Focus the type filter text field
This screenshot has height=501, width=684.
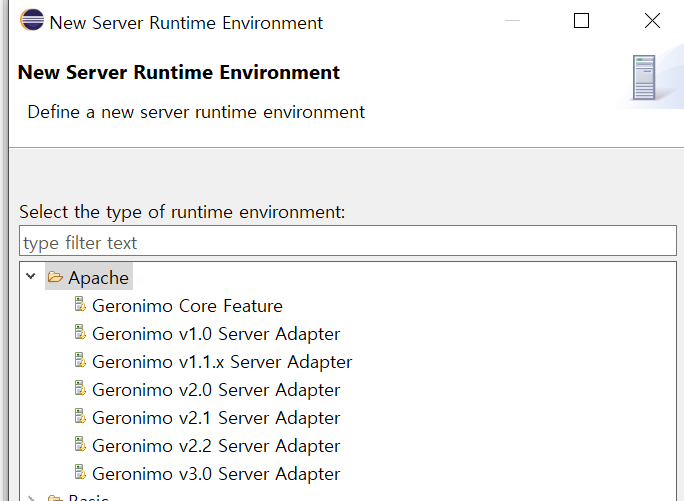tap(348, 241)
